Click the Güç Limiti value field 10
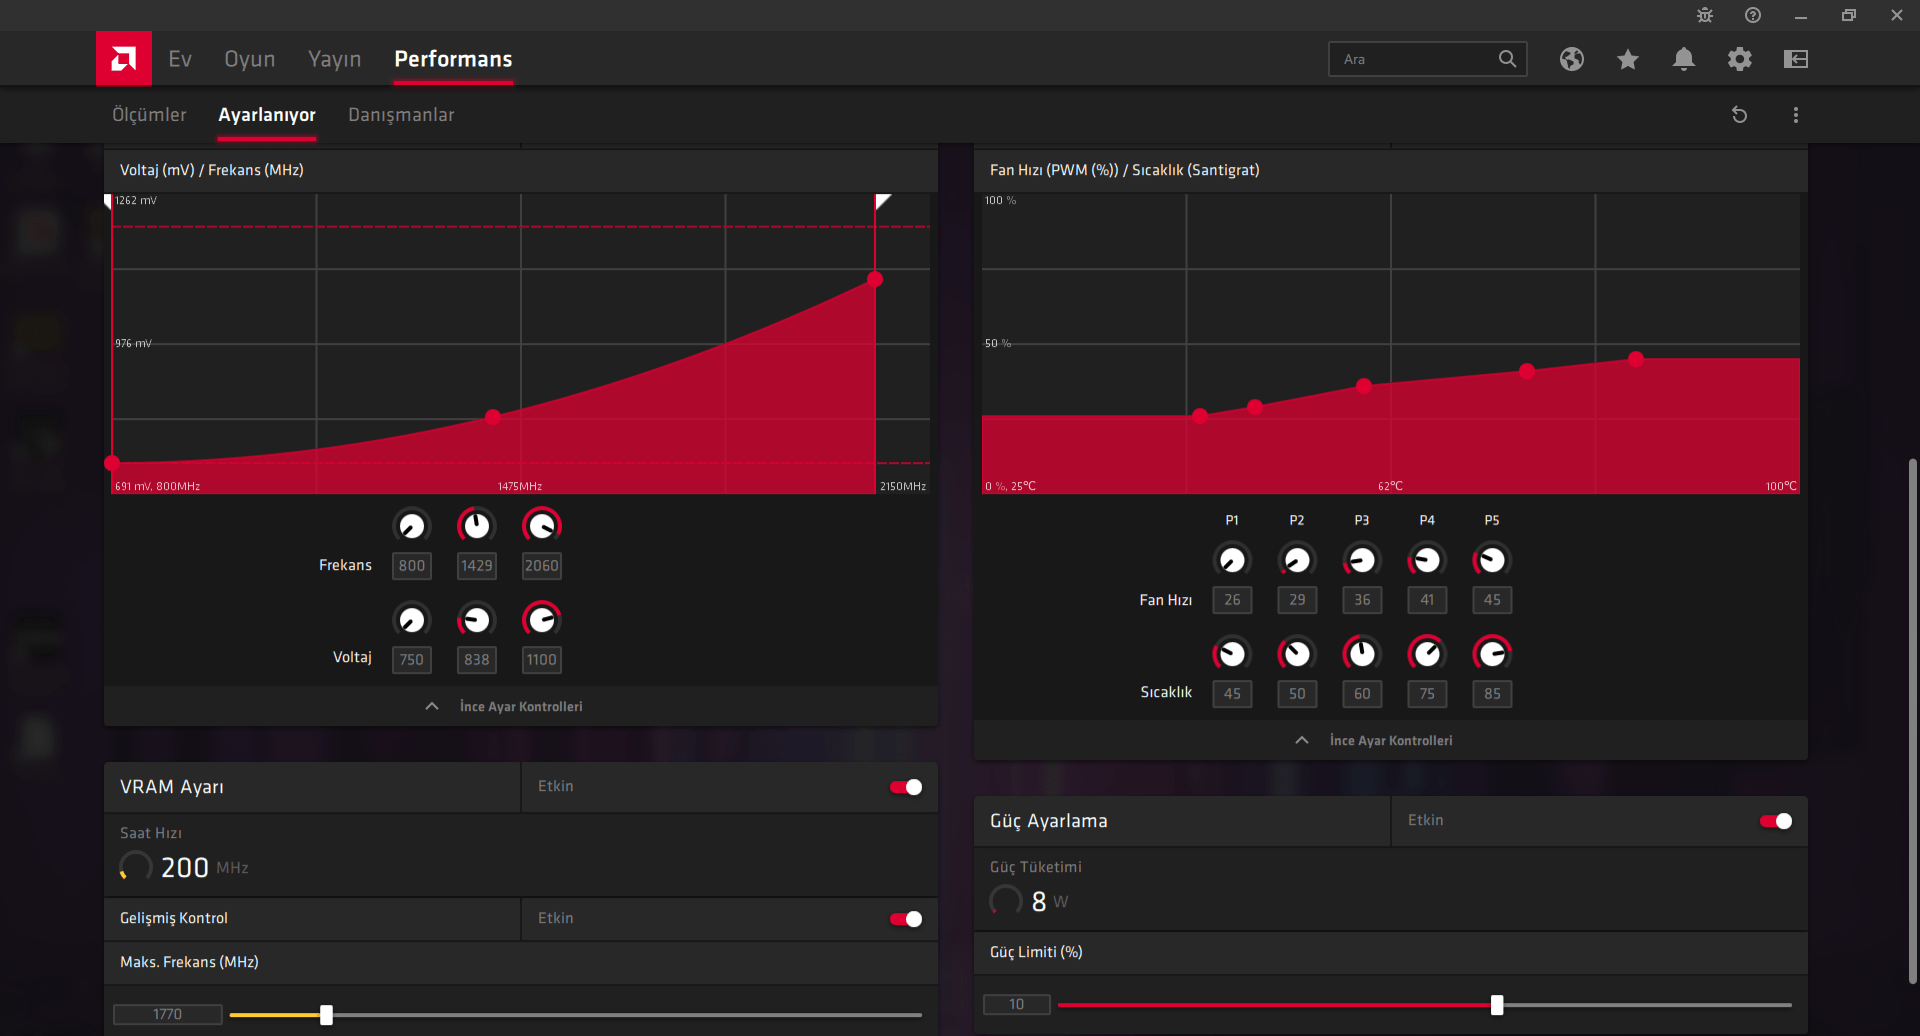The width and height of the screenshot is (1920, 1036). click(1017, 1005)
